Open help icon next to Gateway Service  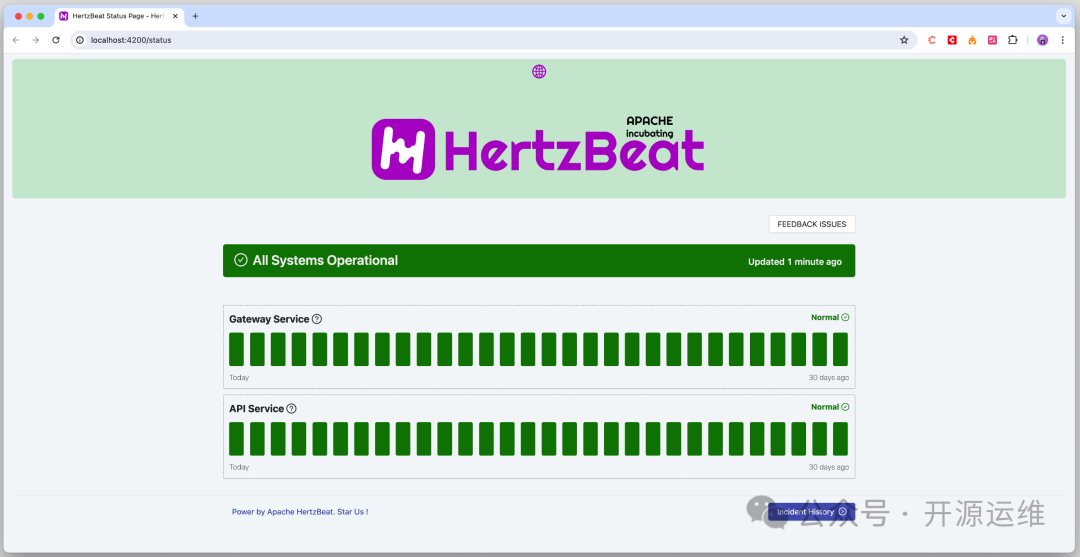coord(317,319)
